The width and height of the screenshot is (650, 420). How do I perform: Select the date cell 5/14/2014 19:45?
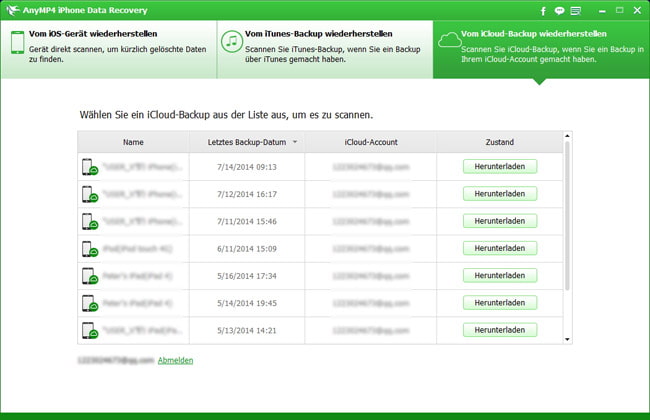coord(247,303)
